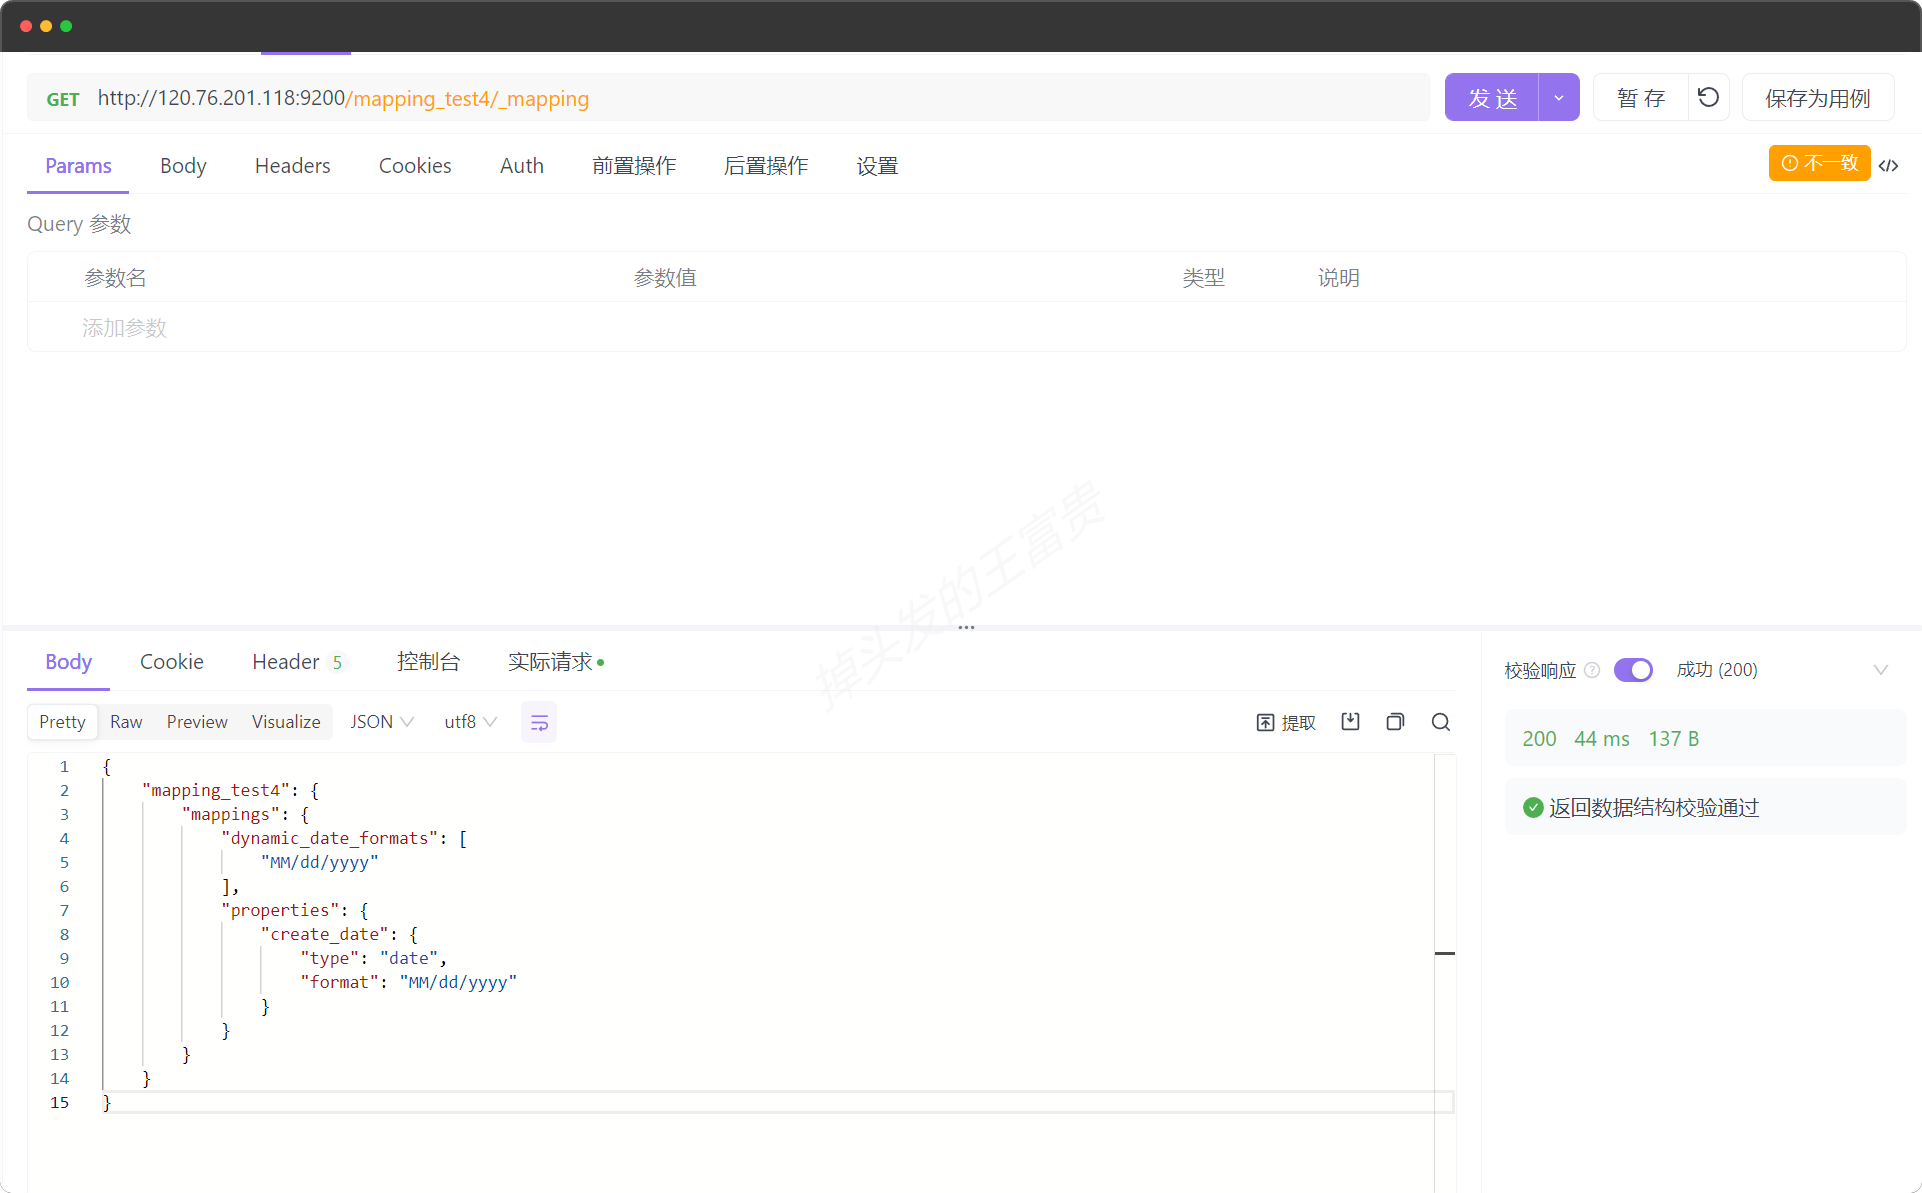Click the GET method selector
Image resolution: width=1922 pixels, height=1193 pixels.
point(63,99)
